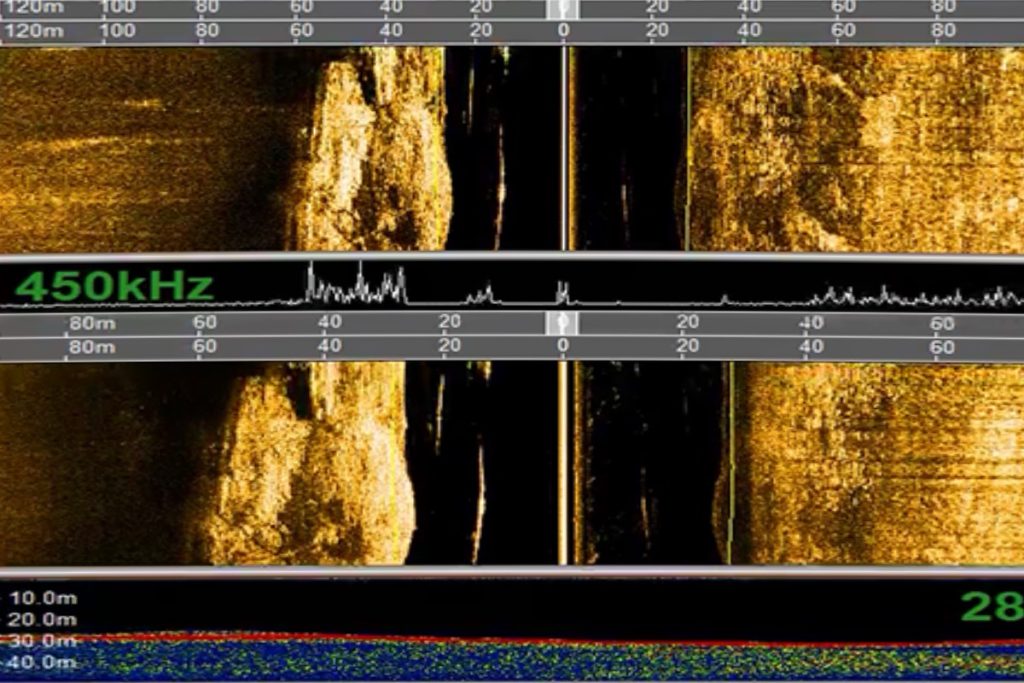
Task: Click the 10.0m depth scale label
Action: coord(42,599)
